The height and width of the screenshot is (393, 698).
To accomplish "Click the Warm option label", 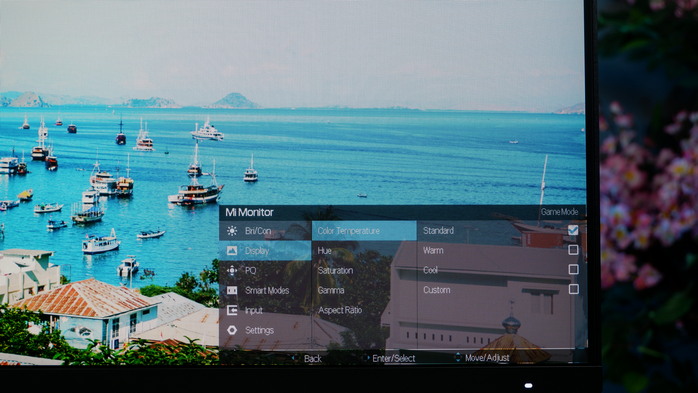I will tap(433, 250).
